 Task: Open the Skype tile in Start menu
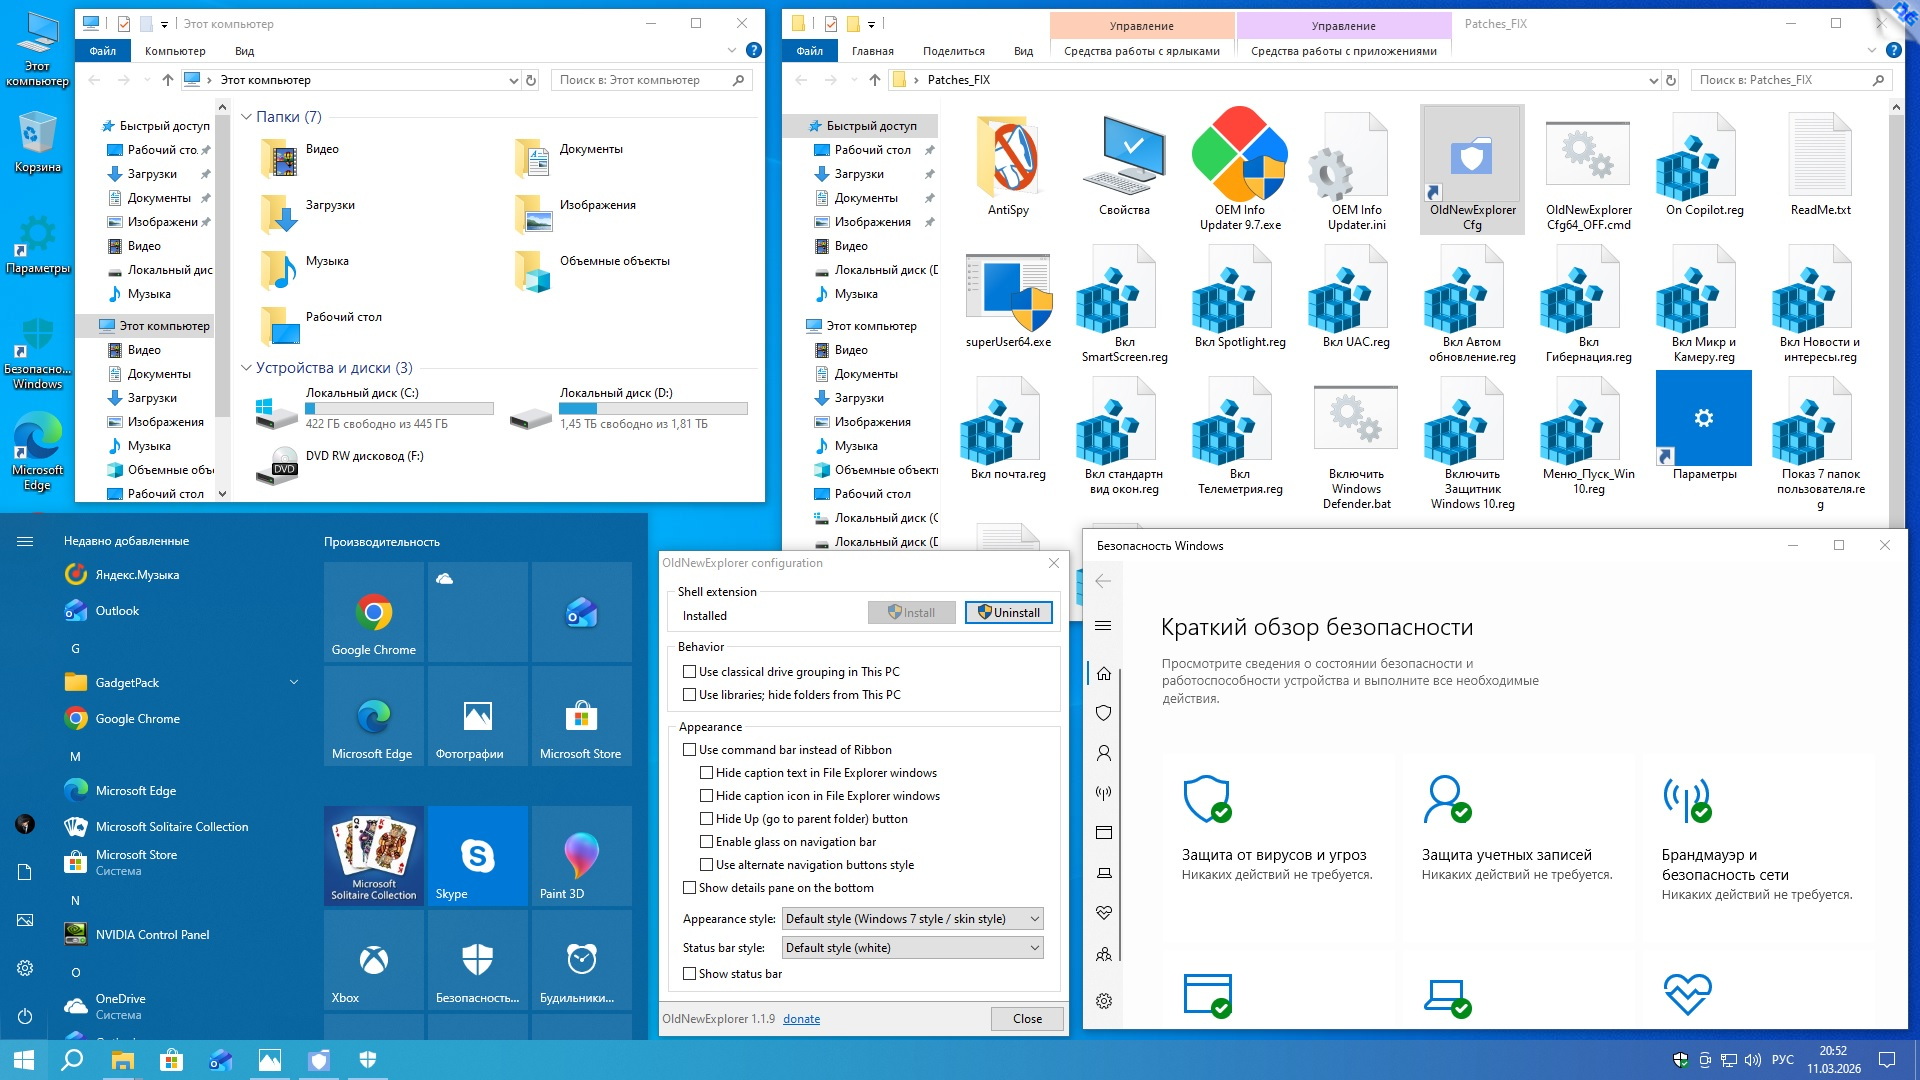(477, 857)
